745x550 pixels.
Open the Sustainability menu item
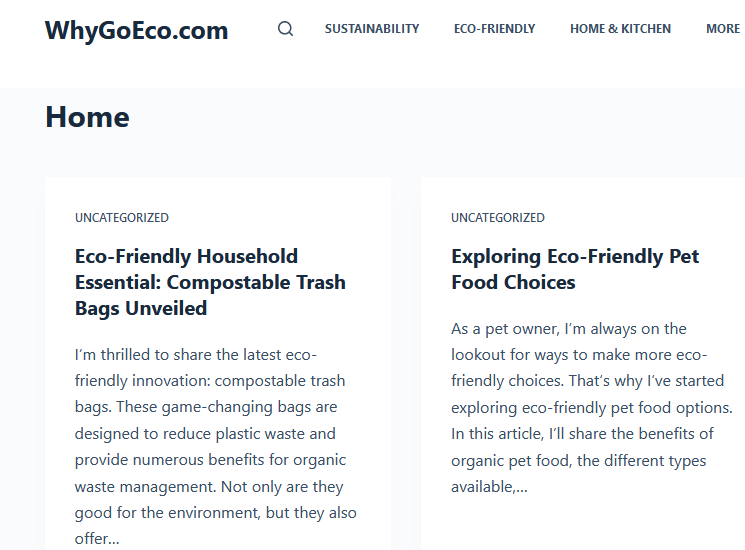tap(372, 29)
